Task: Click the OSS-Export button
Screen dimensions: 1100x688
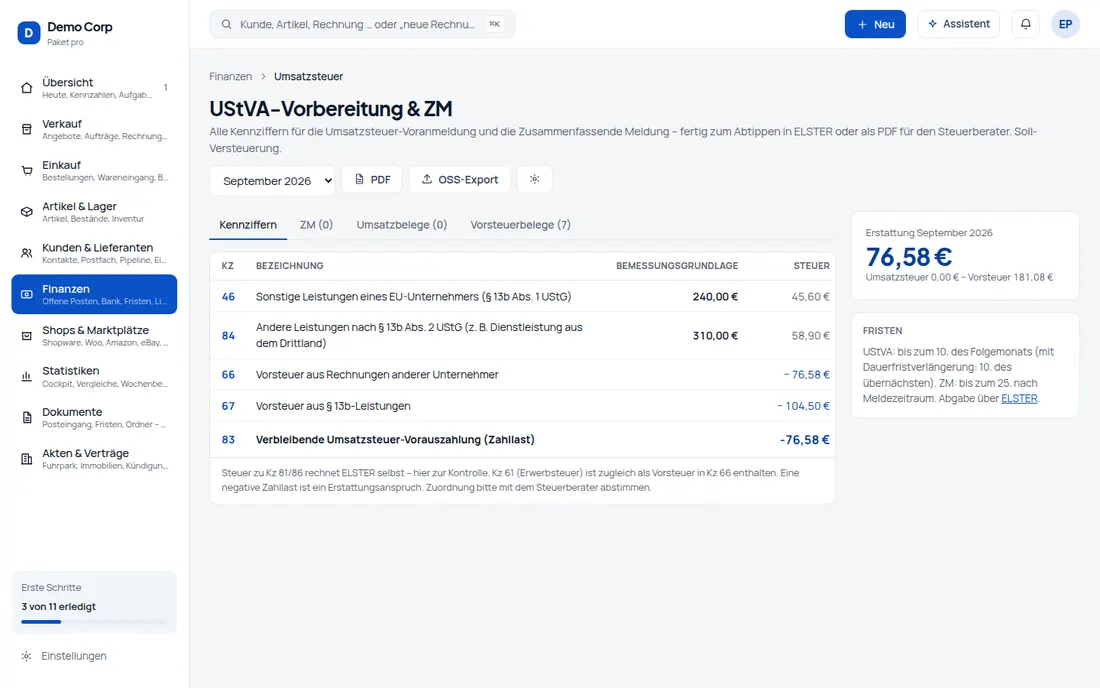Action: (x=460, y=180)
